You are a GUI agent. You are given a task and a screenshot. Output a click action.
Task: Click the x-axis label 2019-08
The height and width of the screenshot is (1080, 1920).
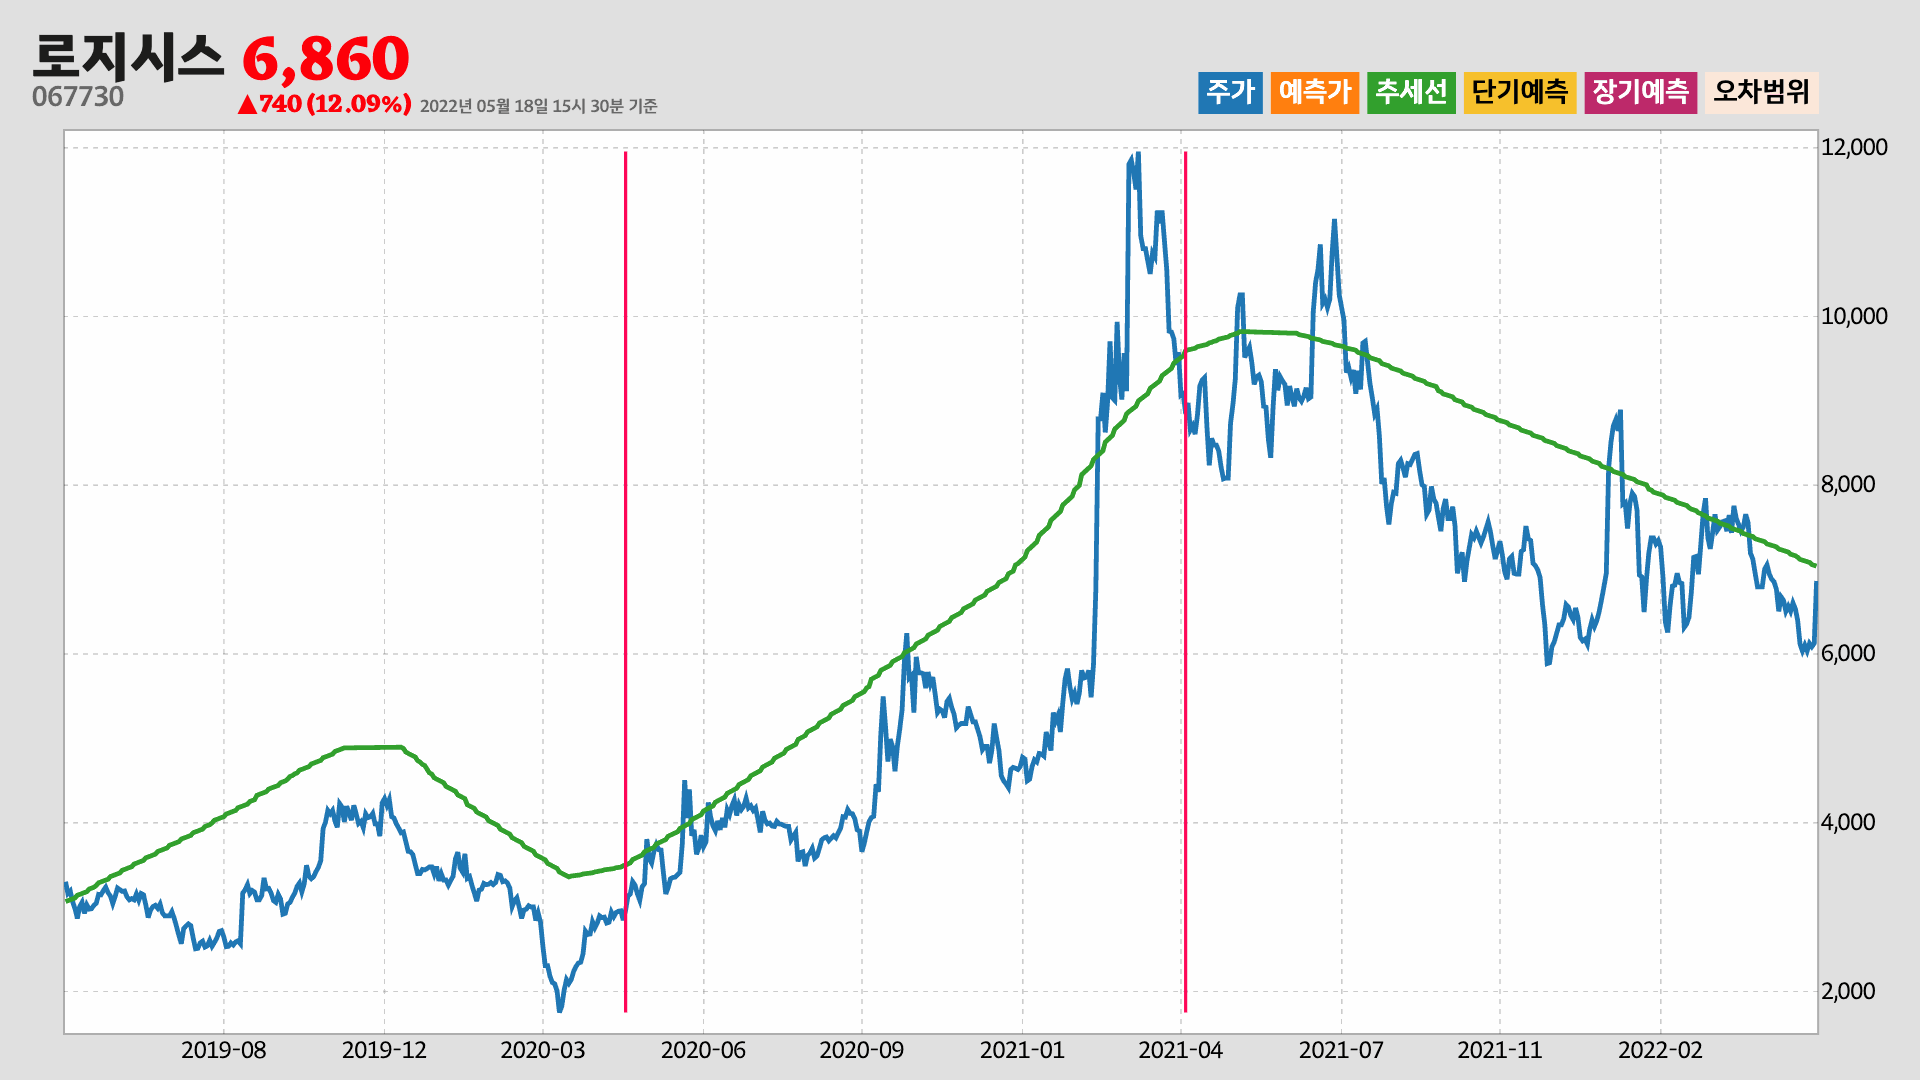click(x=224, y=1050)
